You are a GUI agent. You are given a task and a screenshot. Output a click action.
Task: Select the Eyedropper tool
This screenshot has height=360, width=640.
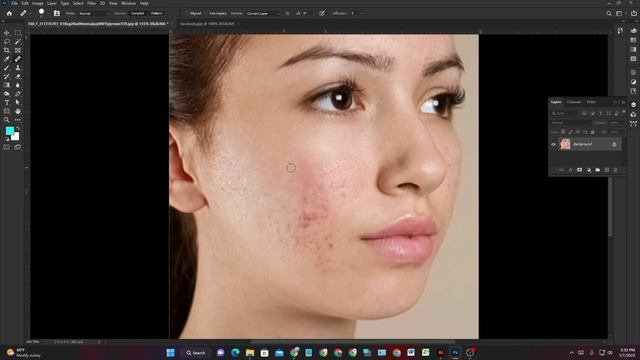(x=7, y=59)
